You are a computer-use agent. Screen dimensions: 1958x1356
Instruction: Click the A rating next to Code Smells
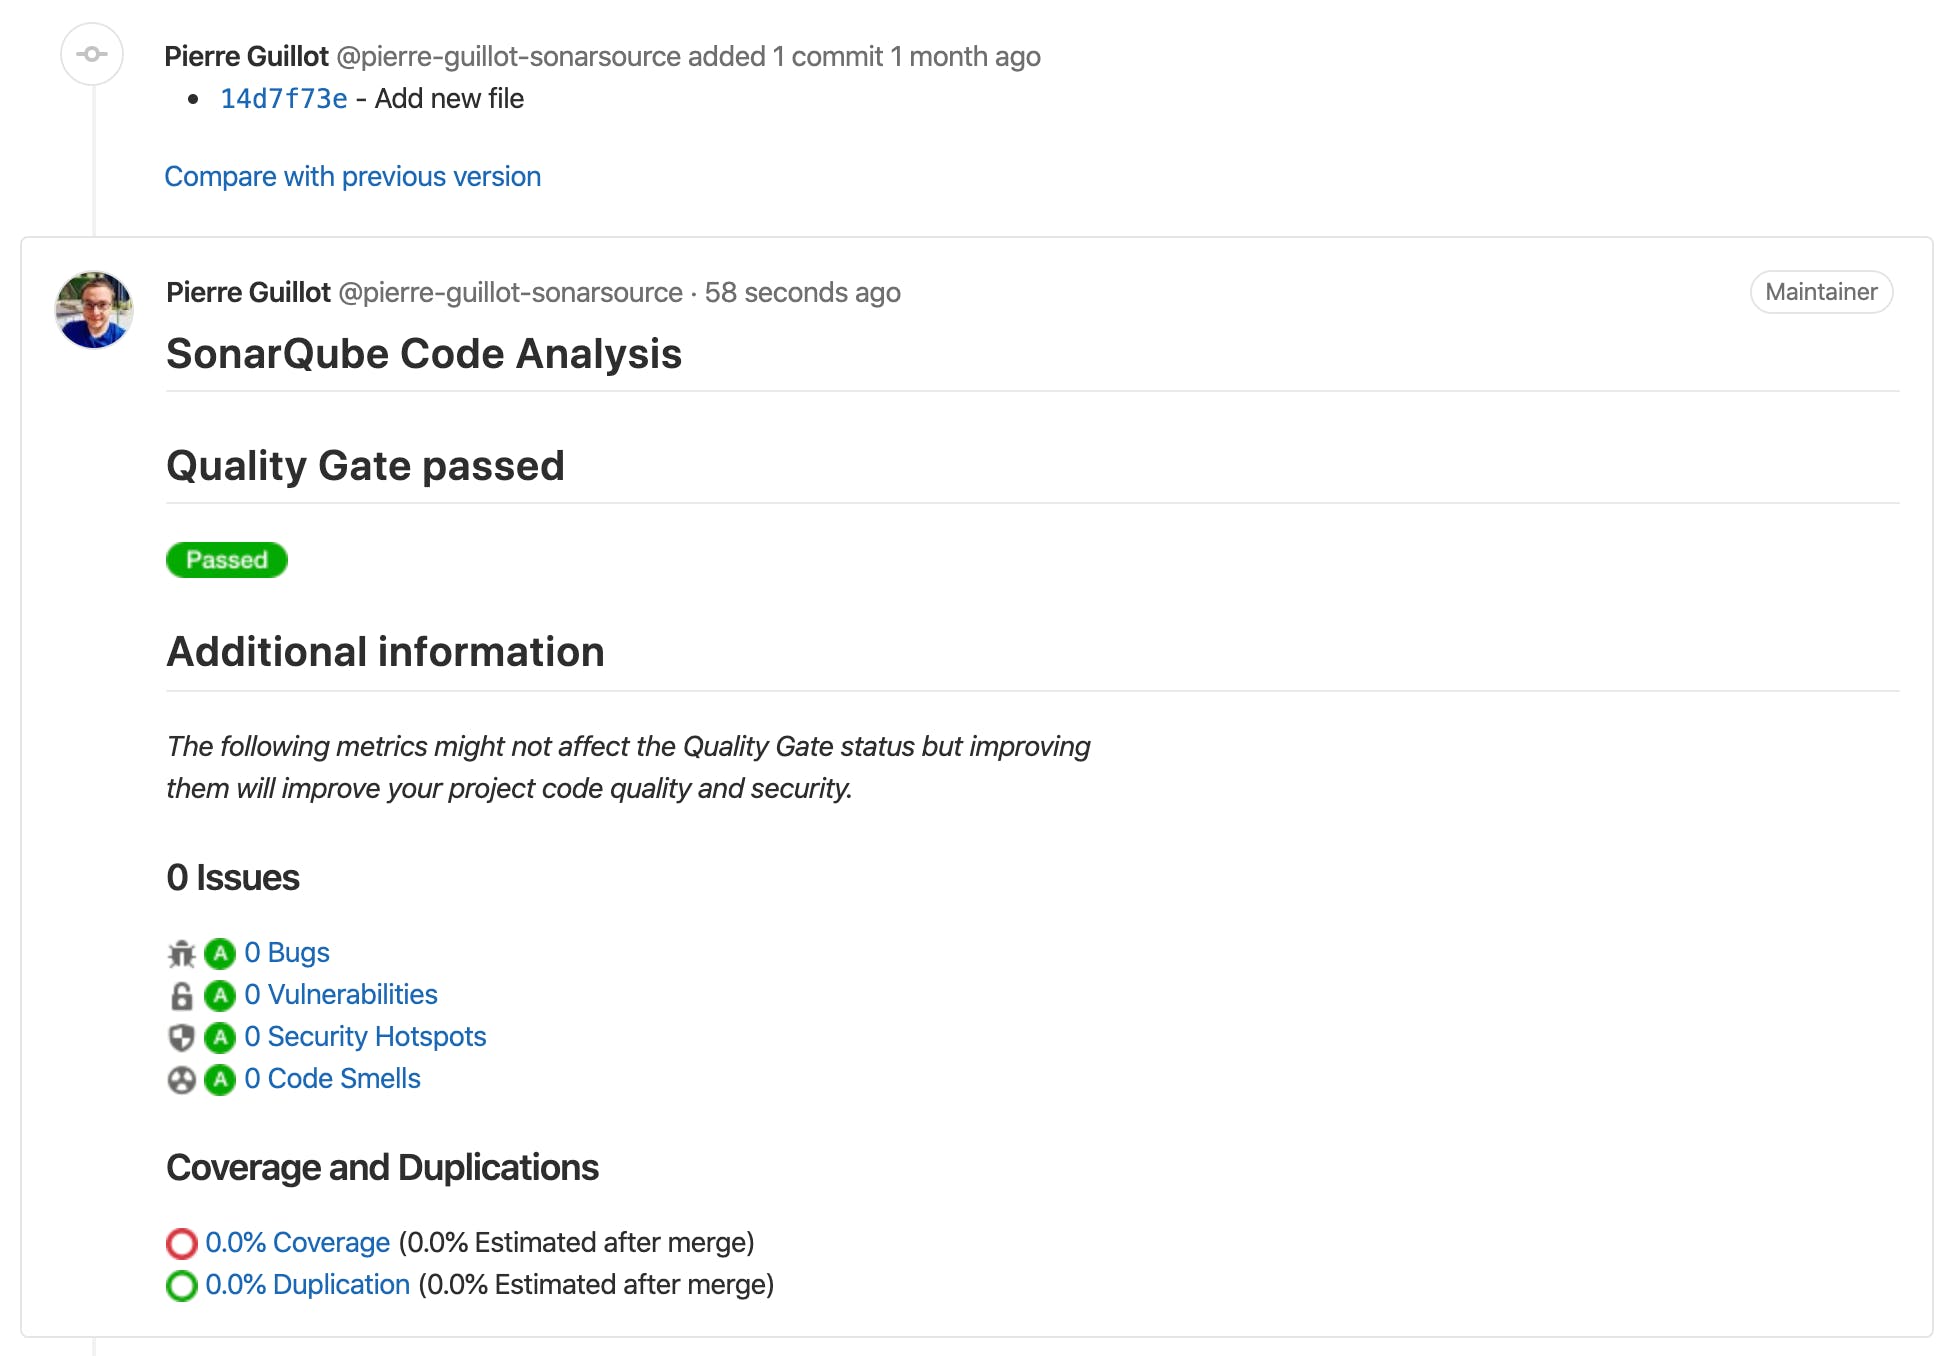[x=220, y=1080]
